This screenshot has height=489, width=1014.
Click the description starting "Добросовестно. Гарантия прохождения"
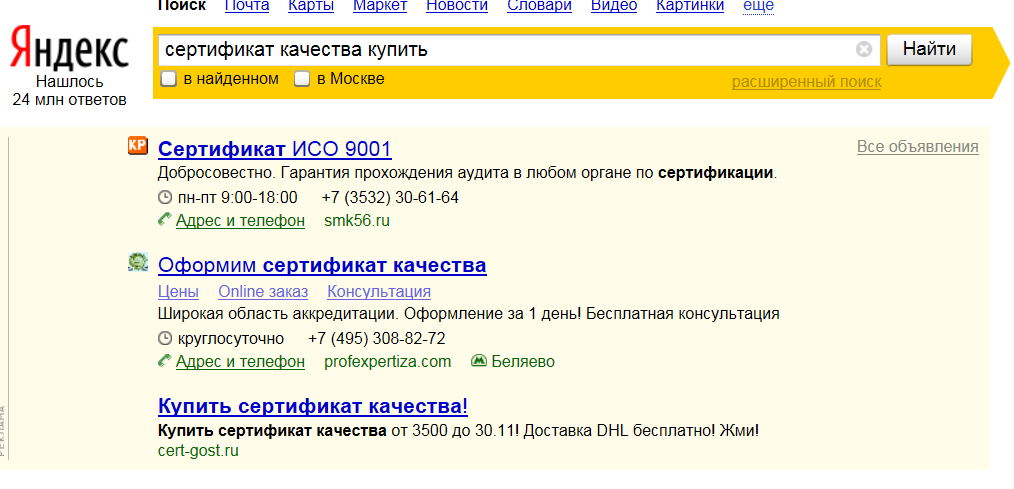coord(468,173)
